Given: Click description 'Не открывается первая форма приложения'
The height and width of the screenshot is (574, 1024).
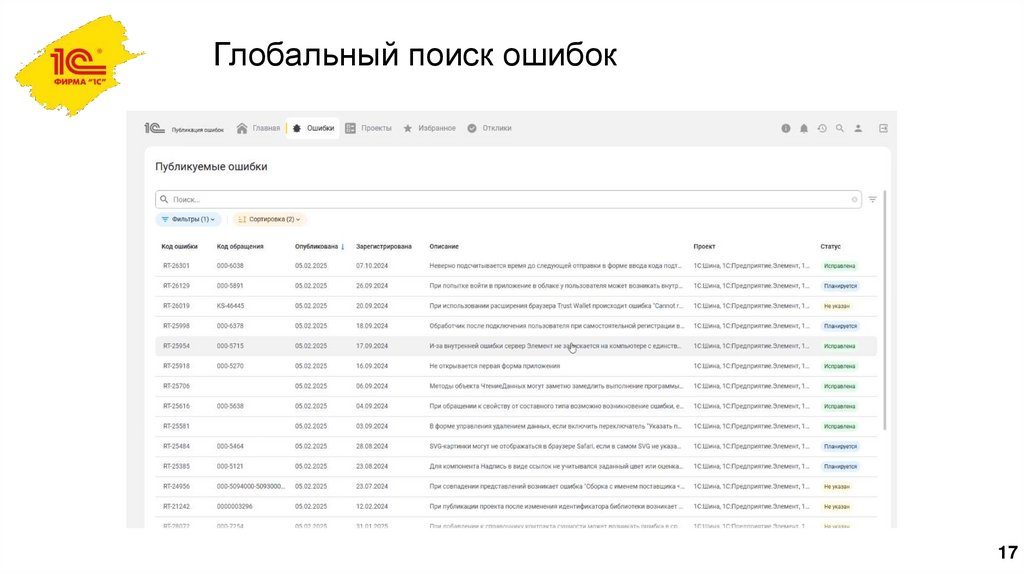Looking at the screenshot, I should (x=494, y=366).
